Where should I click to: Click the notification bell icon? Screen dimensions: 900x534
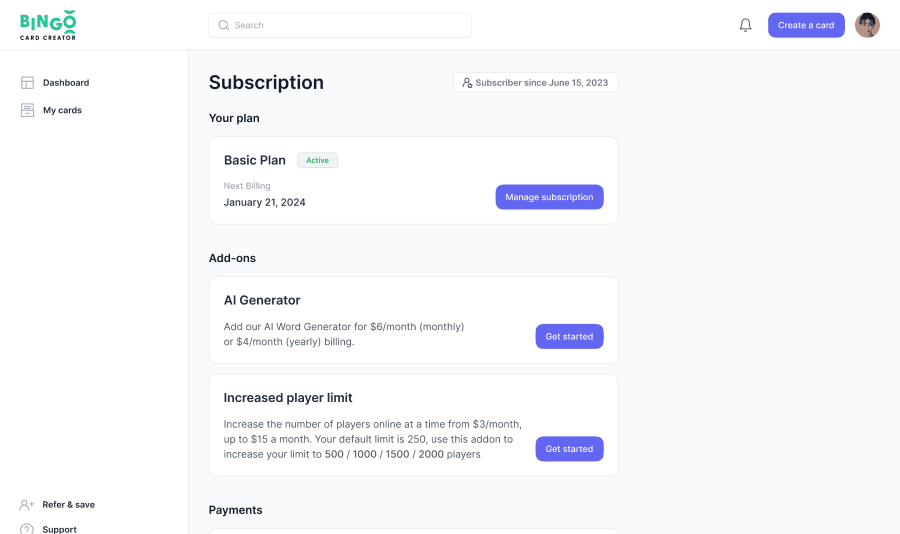745,25
